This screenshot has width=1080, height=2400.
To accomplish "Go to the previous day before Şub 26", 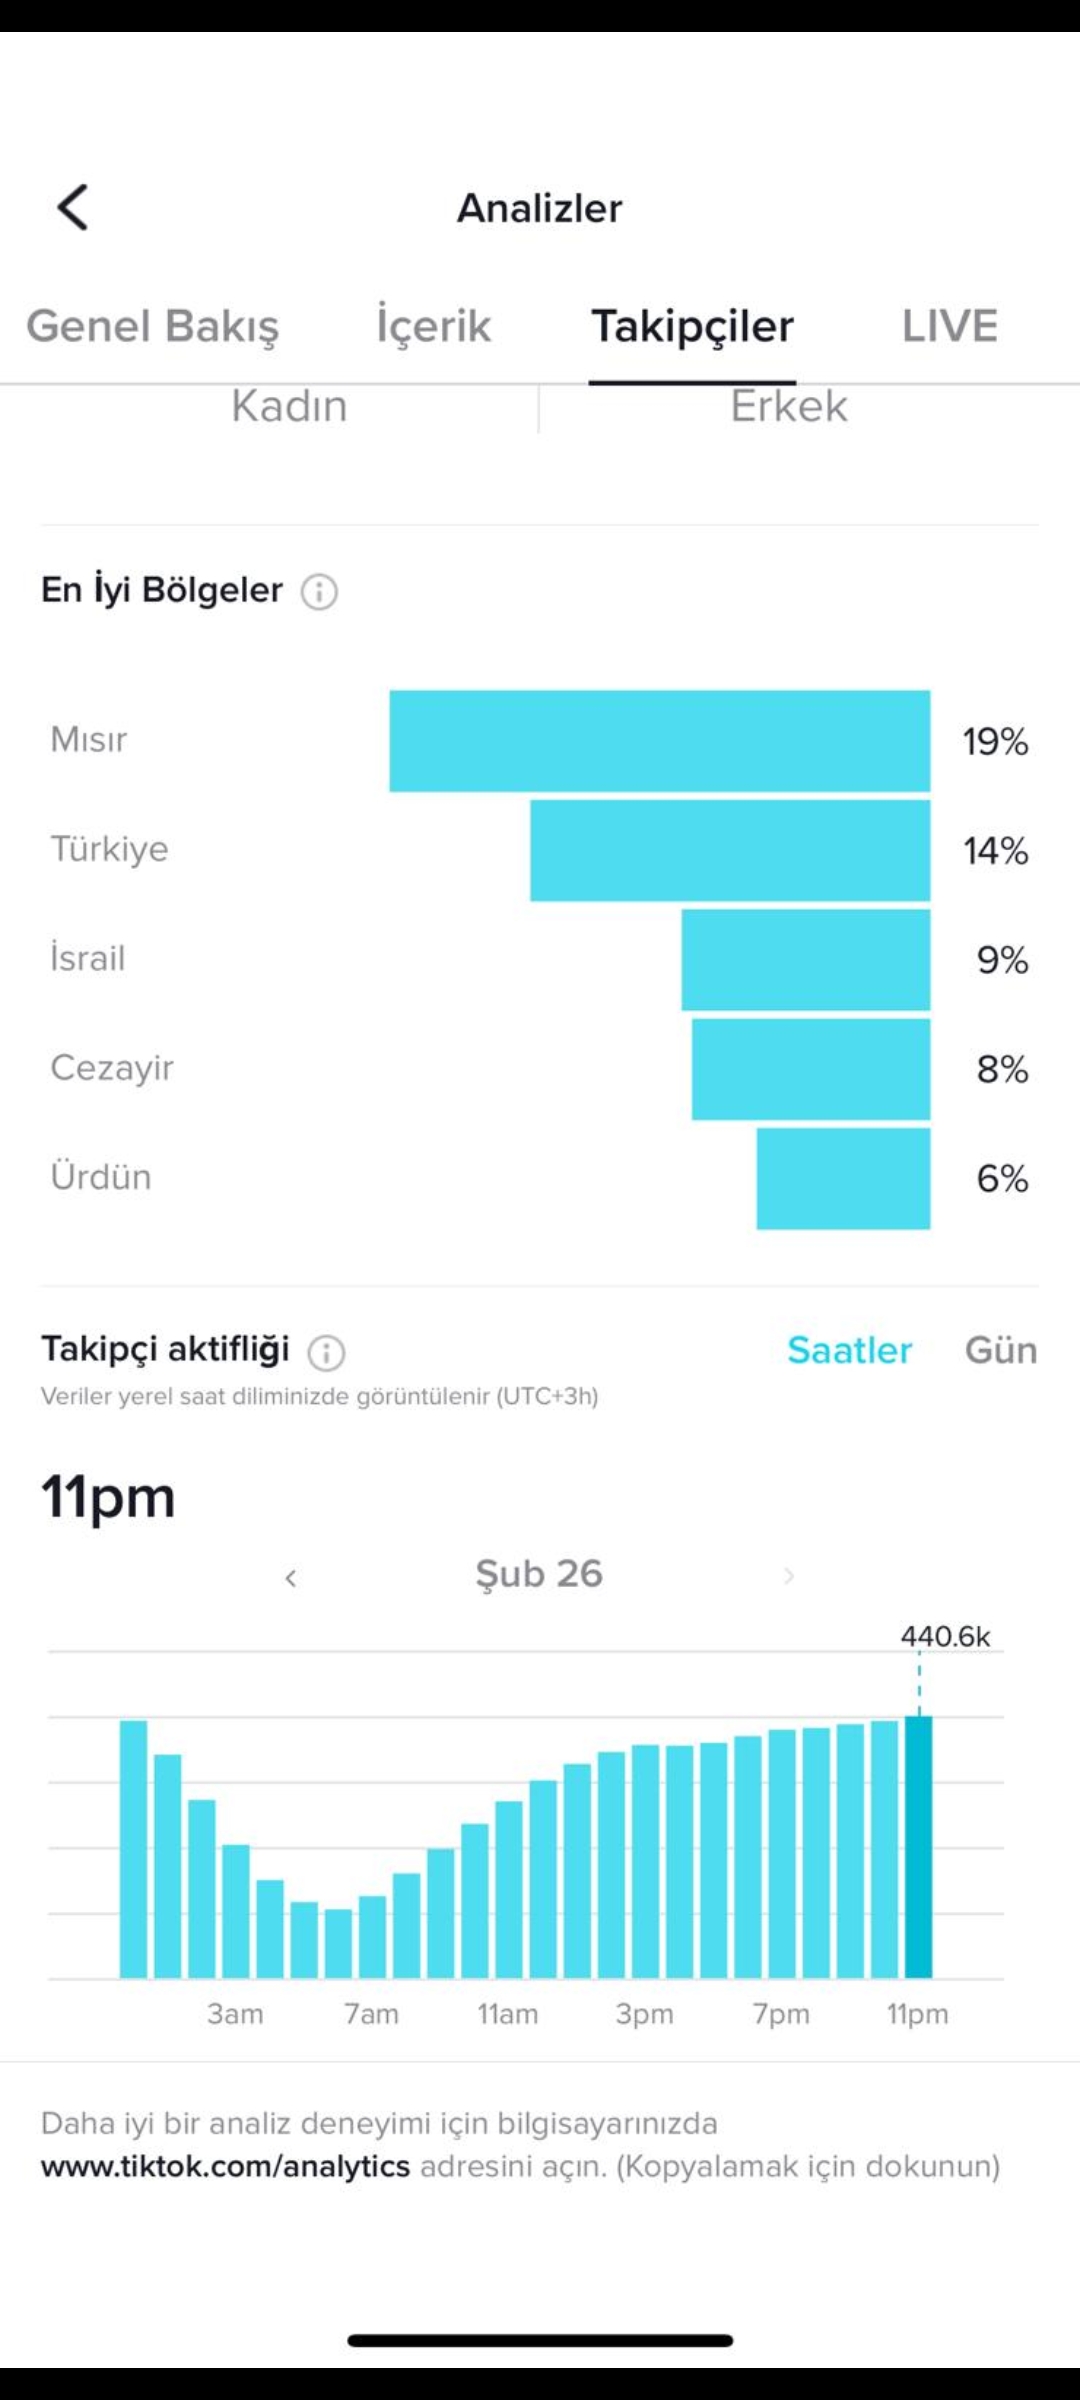I will click(291, 1577).
